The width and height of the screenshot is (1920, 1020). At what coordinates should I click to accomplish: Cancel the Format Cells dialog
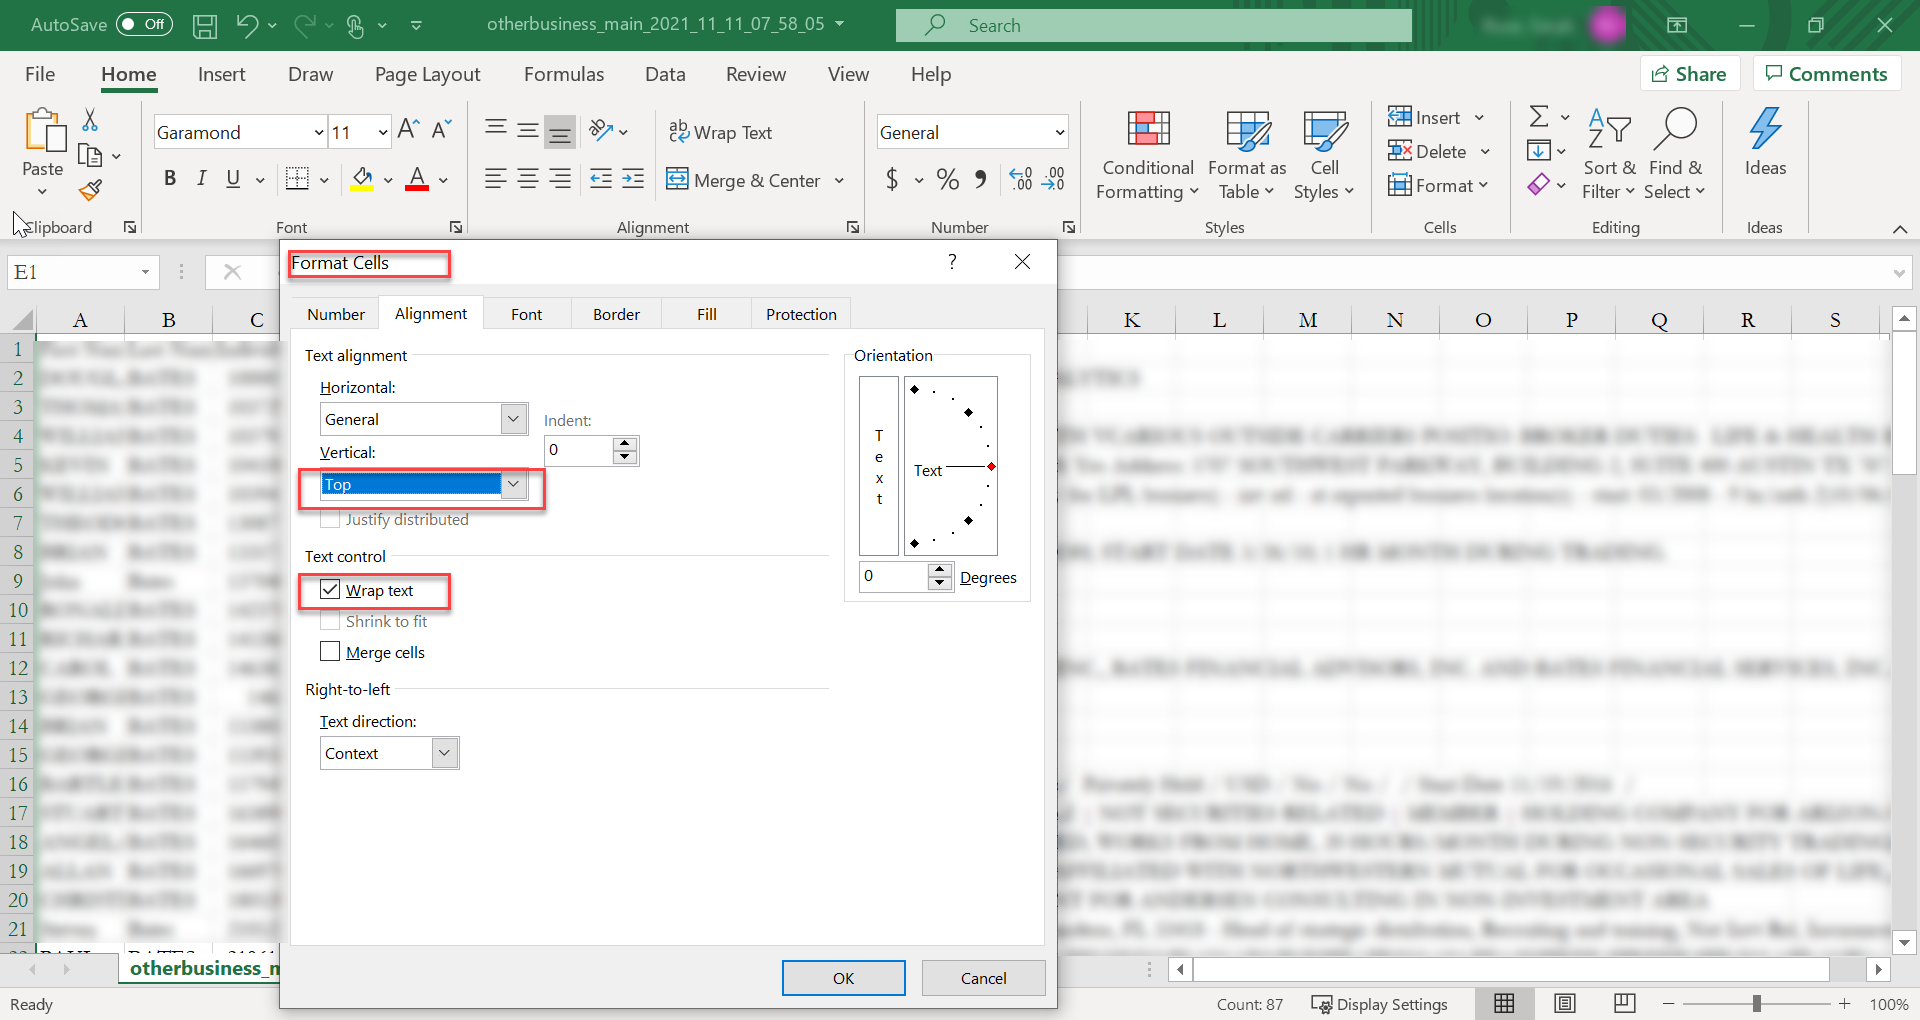click(983, 978)
